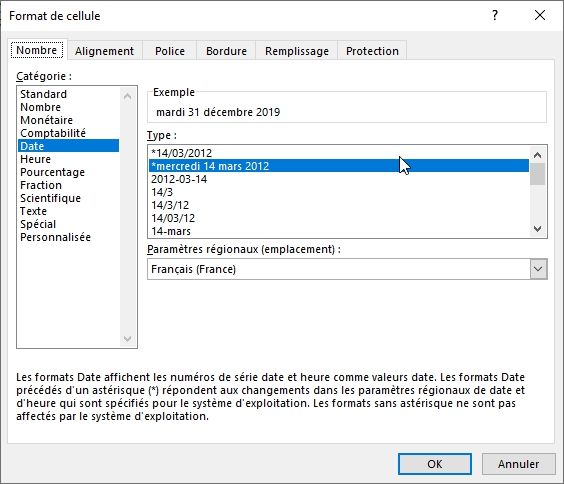Cancel with the Annuler button
This screenshot has width=564, height=484.
[518, 464]
